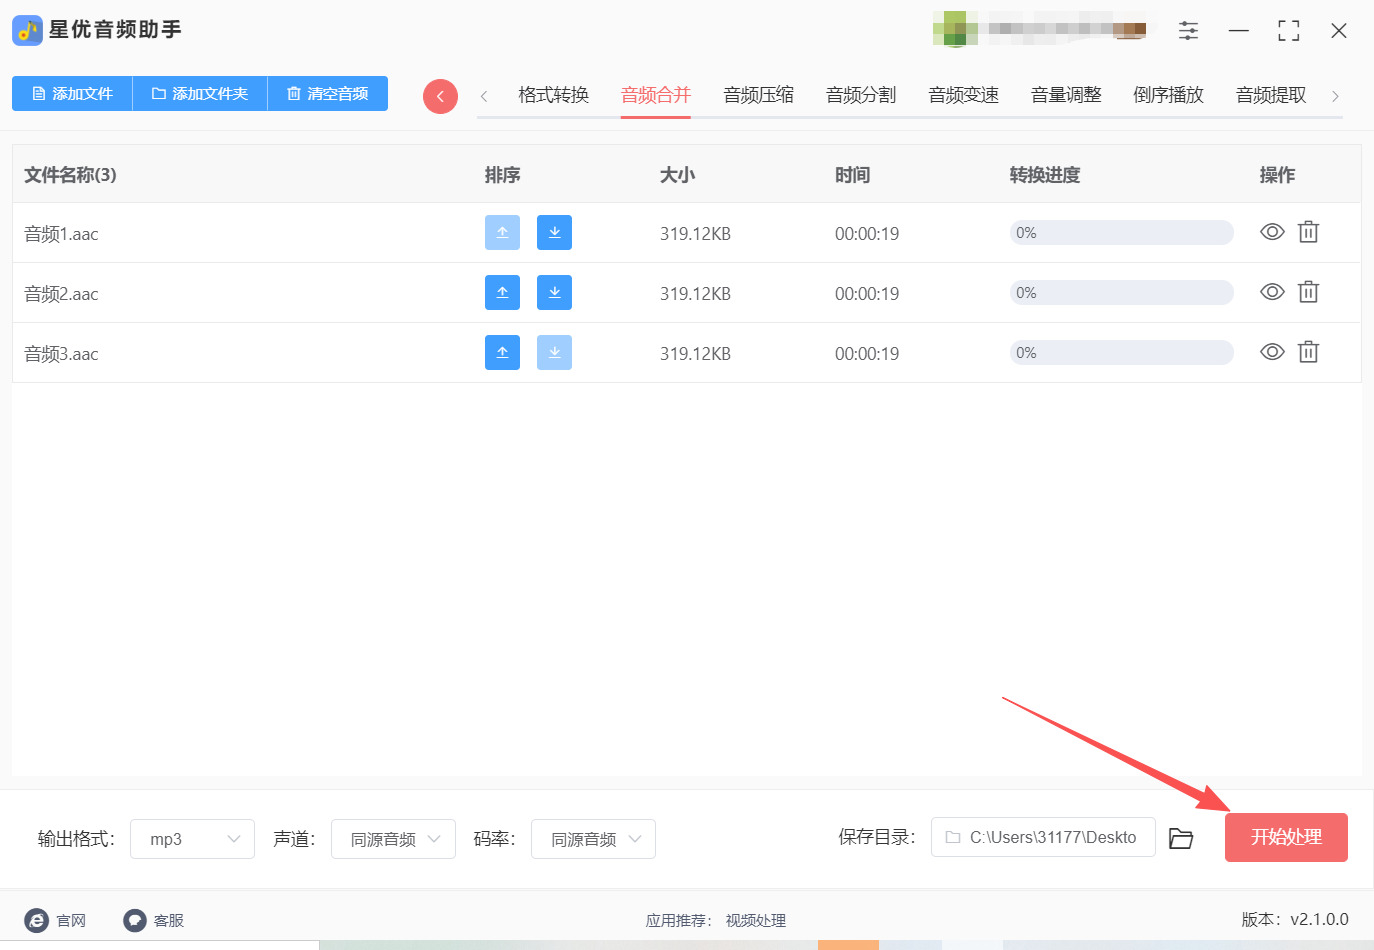Switch to 音频压缩 tab

pyautogui.click(x=758, y=95)
